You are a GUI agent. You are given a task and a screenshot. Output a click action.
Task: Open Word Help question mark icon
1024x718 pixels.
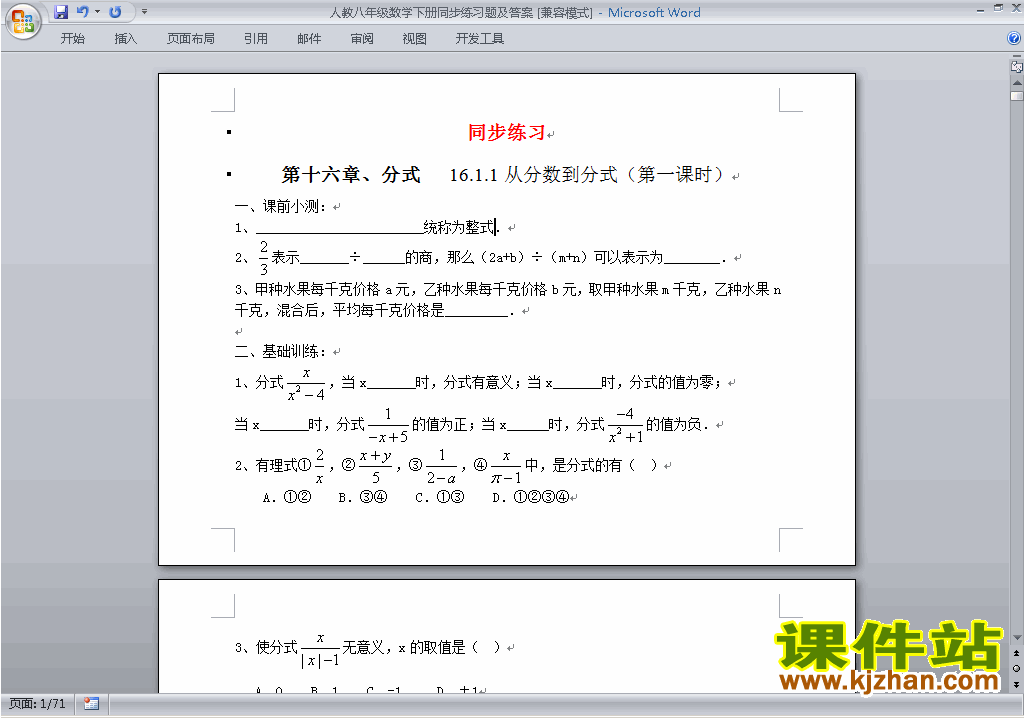pyautogui.click(x=1014, y=39)
